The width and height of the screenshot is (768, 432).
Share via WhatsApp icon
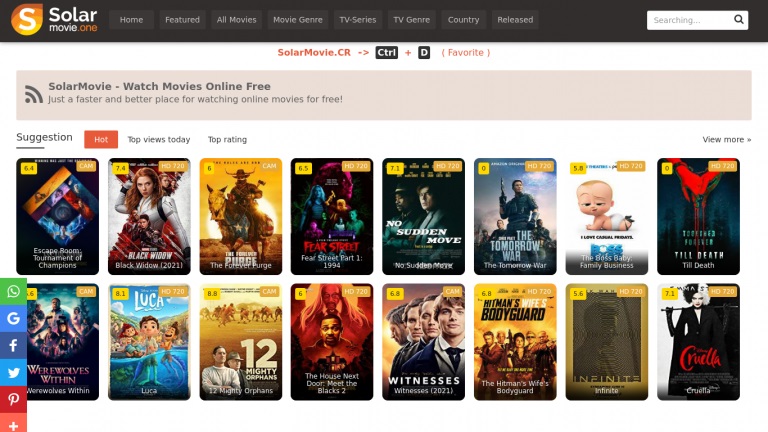click(x=13, y=291)
